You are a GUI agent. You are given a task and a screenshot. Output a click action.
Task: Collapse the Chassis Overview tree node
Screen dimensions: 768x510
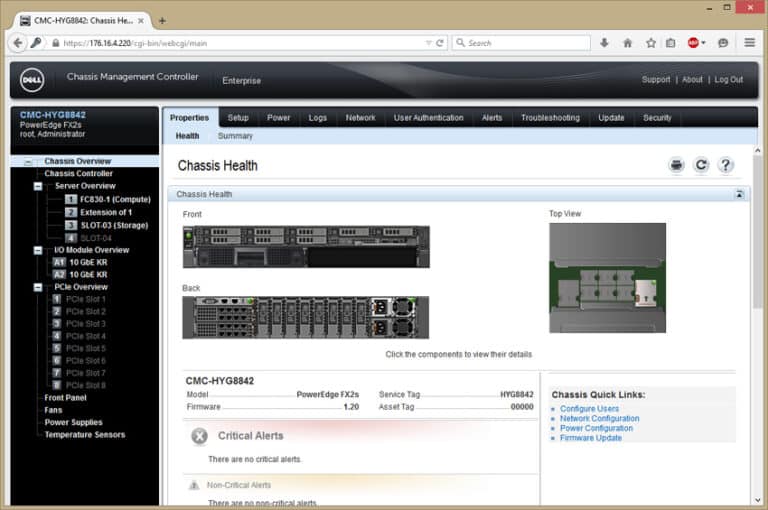(x=28, y=162)
